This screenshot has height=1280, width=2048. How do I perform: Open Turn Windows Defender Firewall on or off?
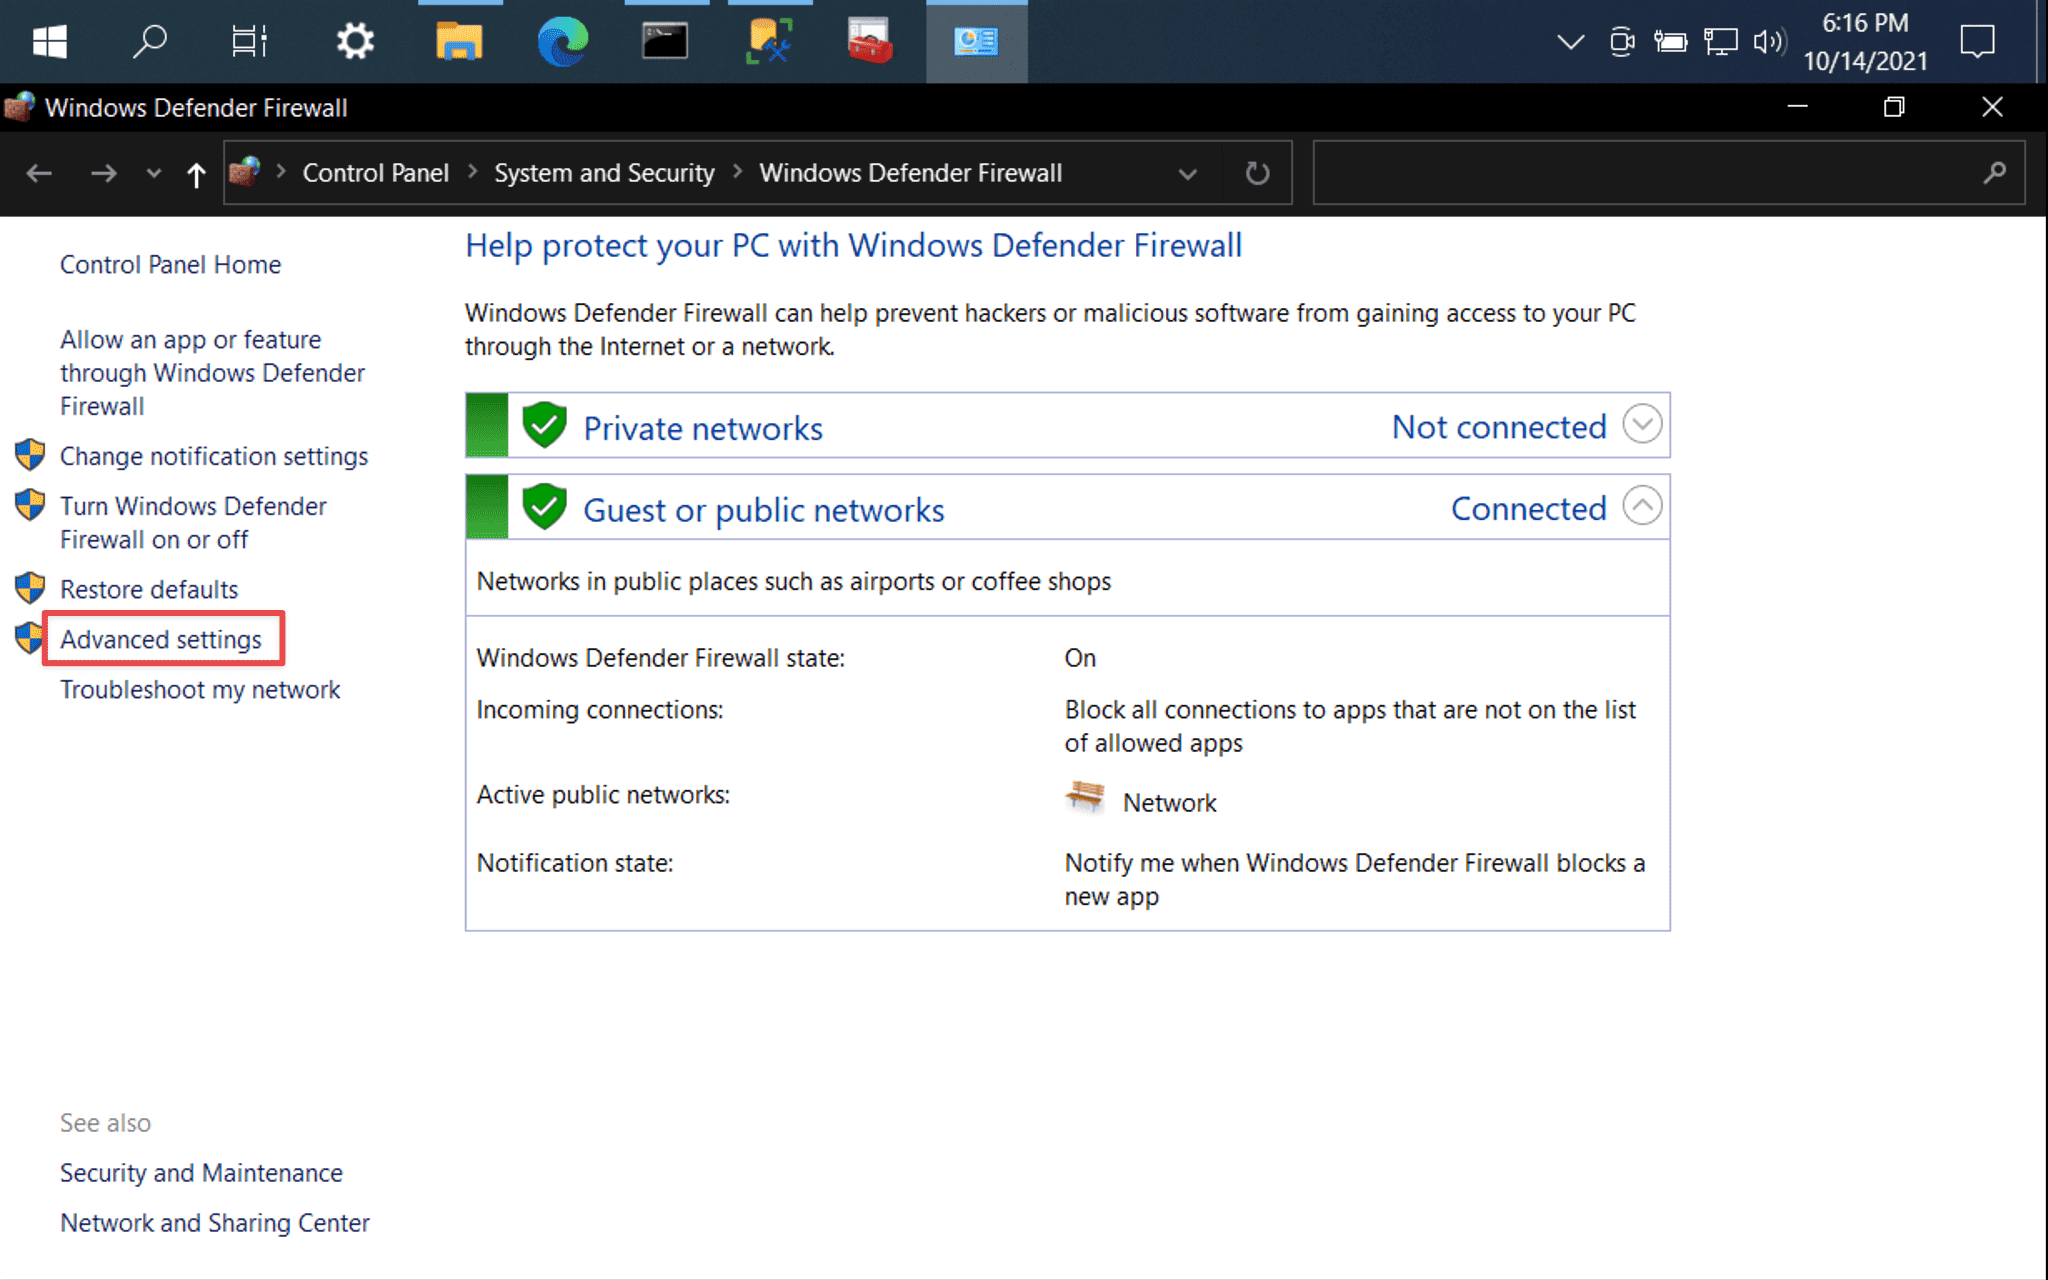click(x=193, y=522)
